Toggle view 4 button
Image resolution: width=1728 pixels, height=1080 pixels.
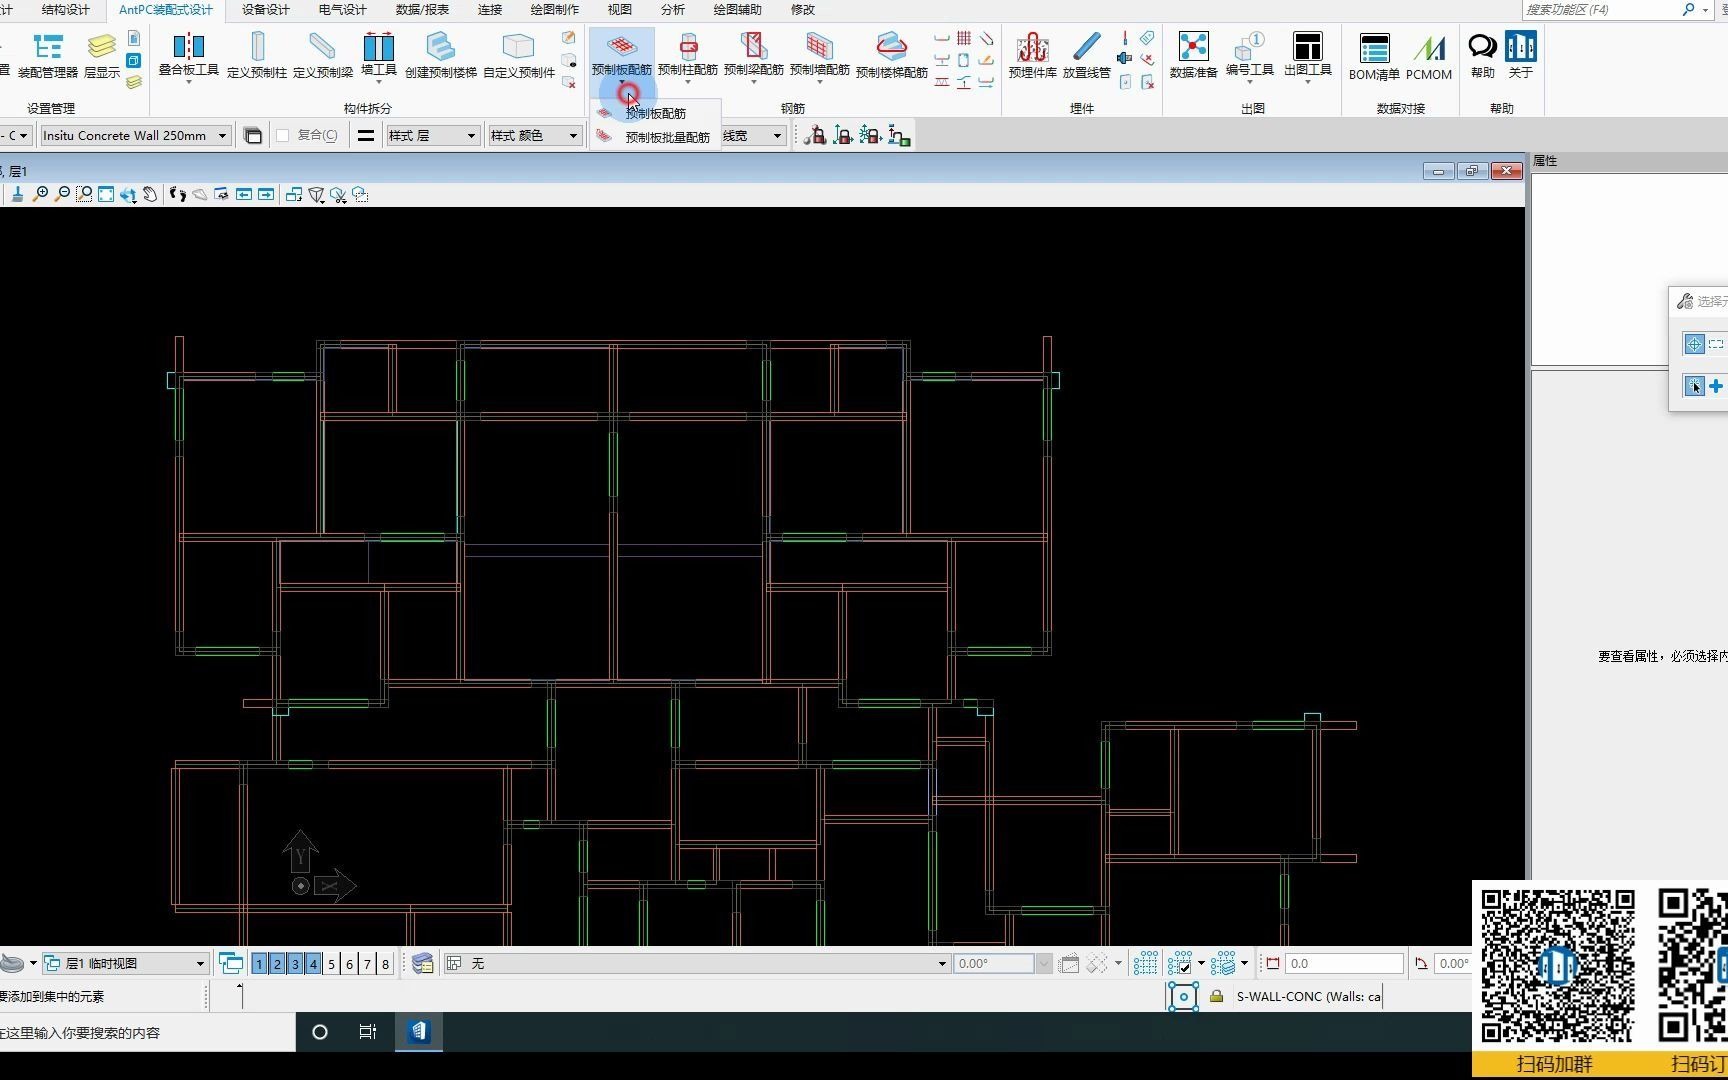(x=313, y=963)
